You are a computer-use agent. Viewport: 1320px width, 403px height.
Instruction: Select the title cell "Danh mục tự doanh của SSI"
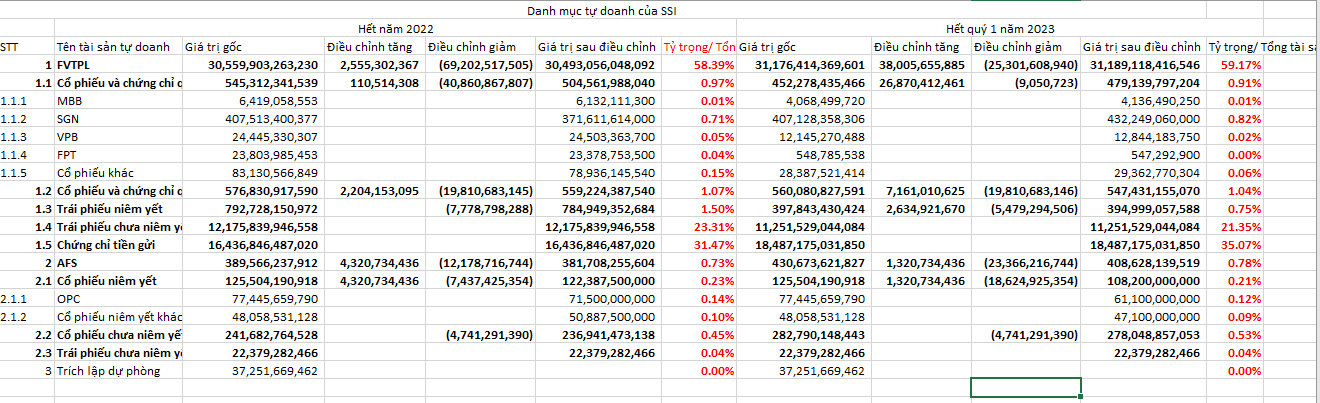pos(603,10)
